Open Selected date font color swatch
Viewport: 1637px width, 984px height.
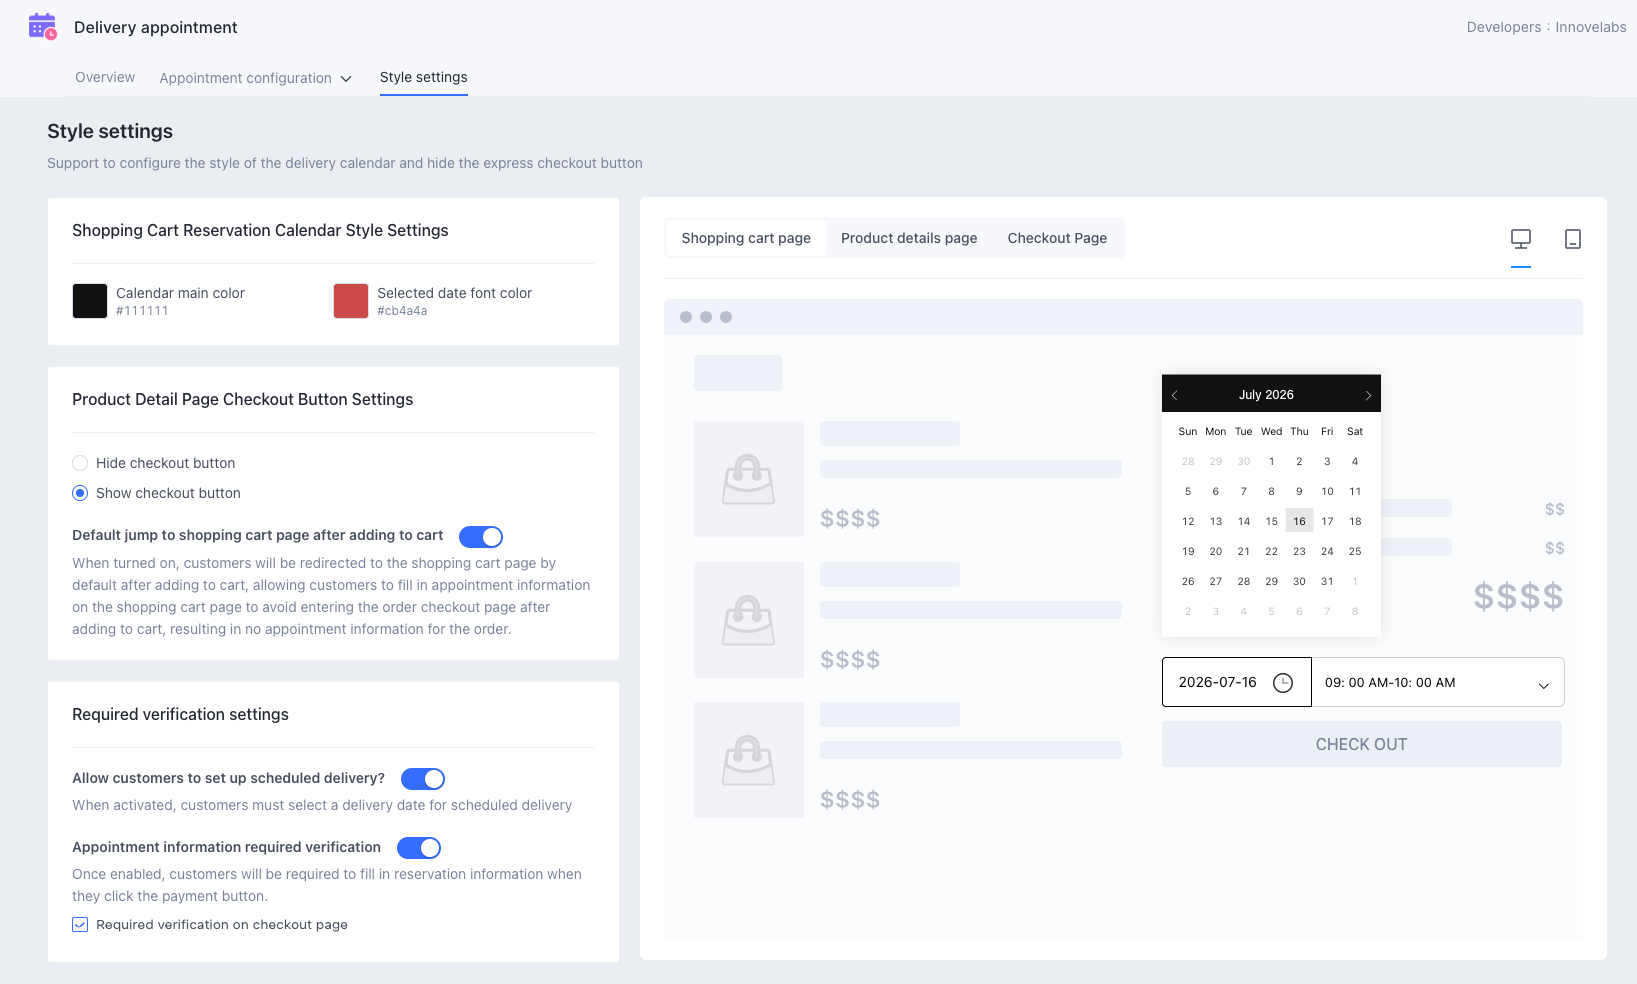click(351, 301)
